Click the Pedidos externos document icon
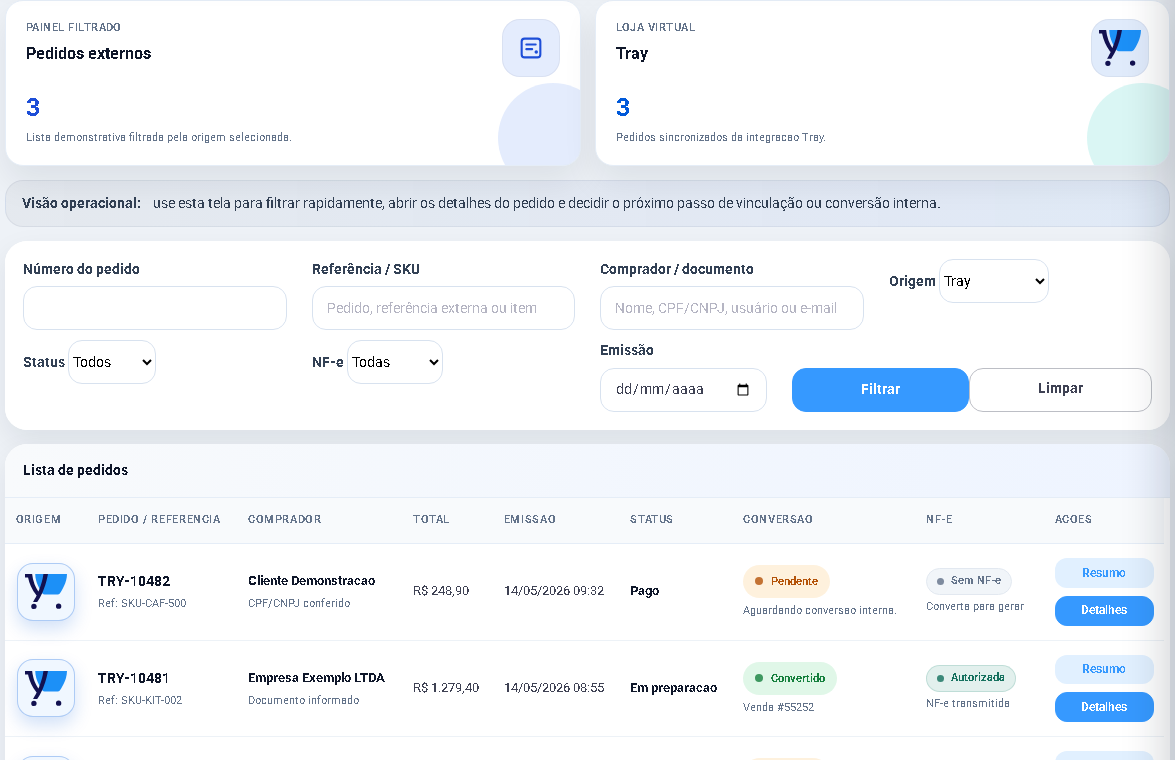Viewport: 1175px width, 760px height. click(x=531, y=48)
